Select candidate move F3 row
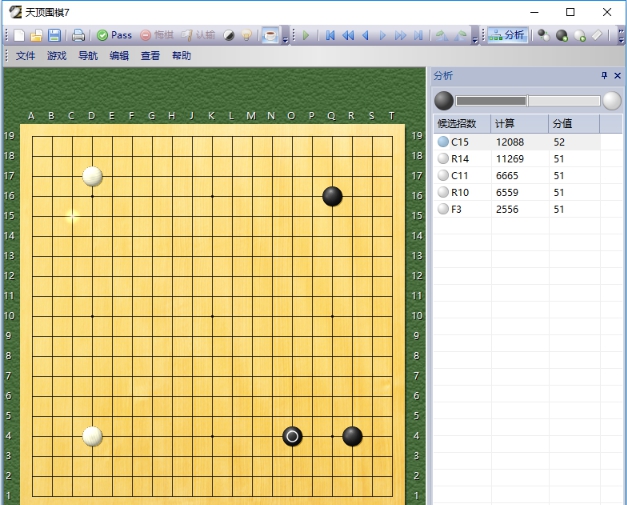Viewport: 627px width, 505px height. (517, 209)
